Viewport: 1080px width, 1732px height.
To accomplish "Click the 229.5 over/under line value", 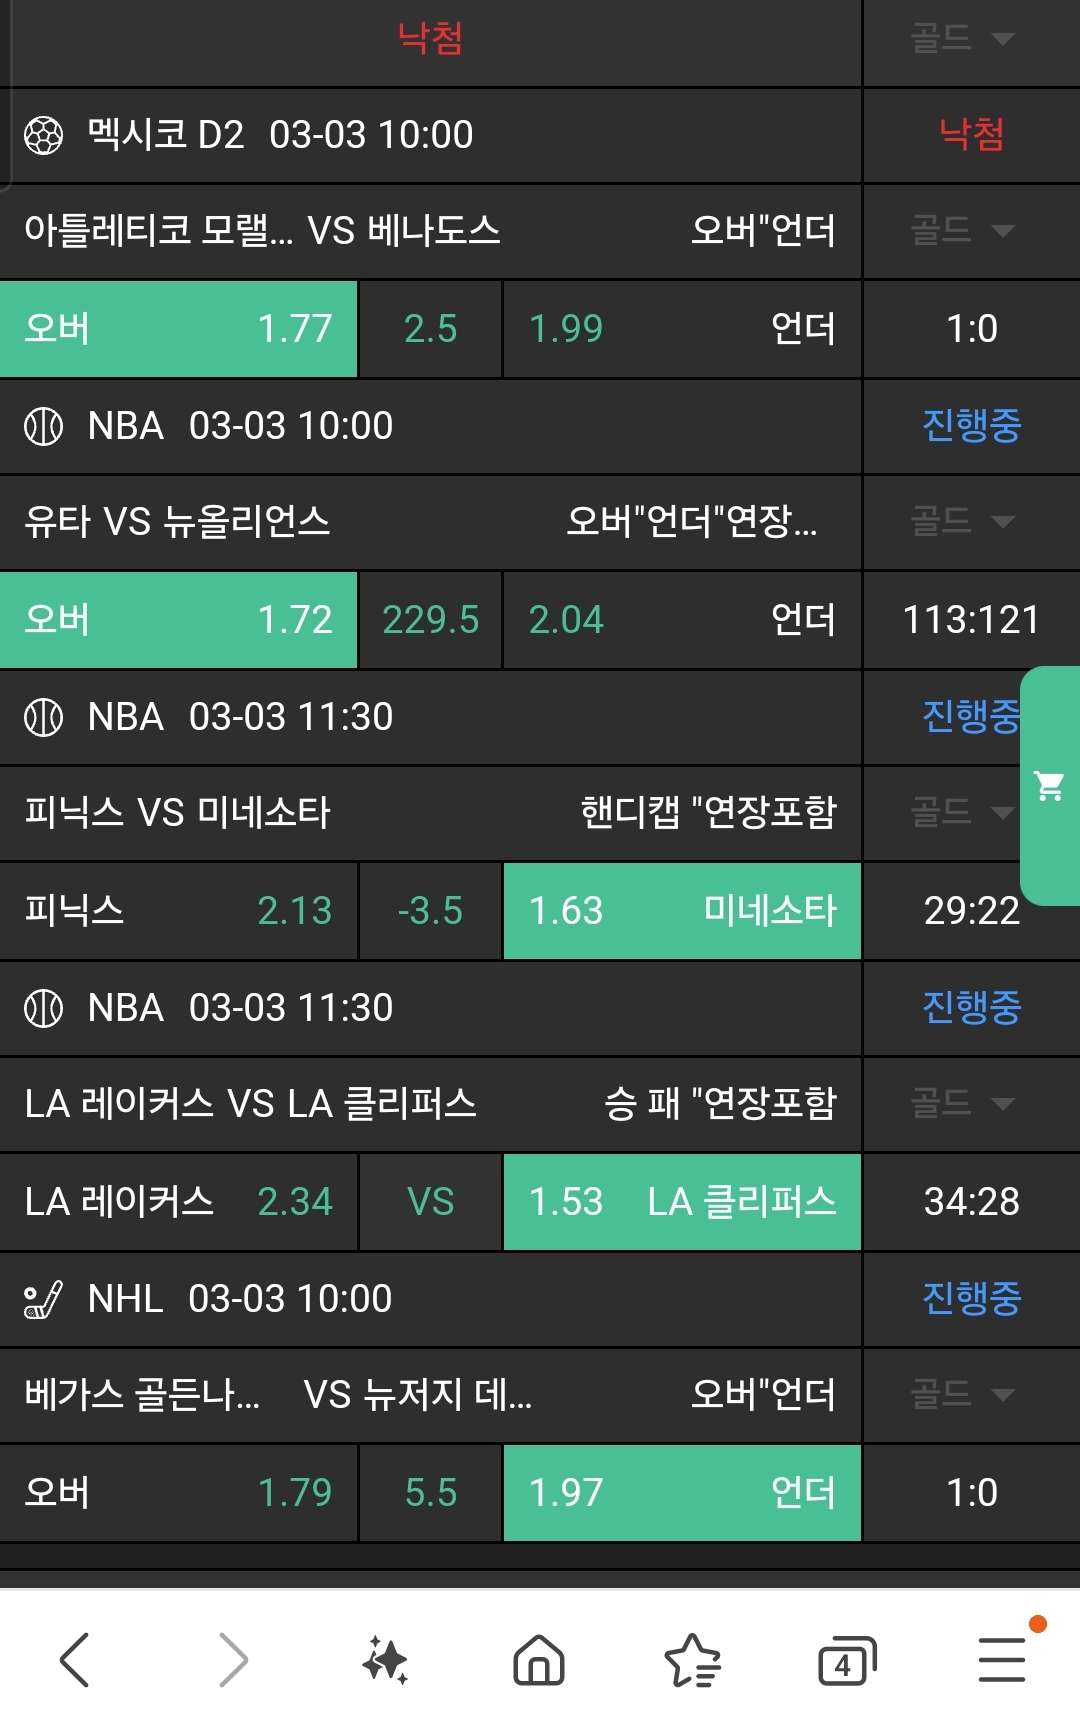I will (x=431, y=620).
